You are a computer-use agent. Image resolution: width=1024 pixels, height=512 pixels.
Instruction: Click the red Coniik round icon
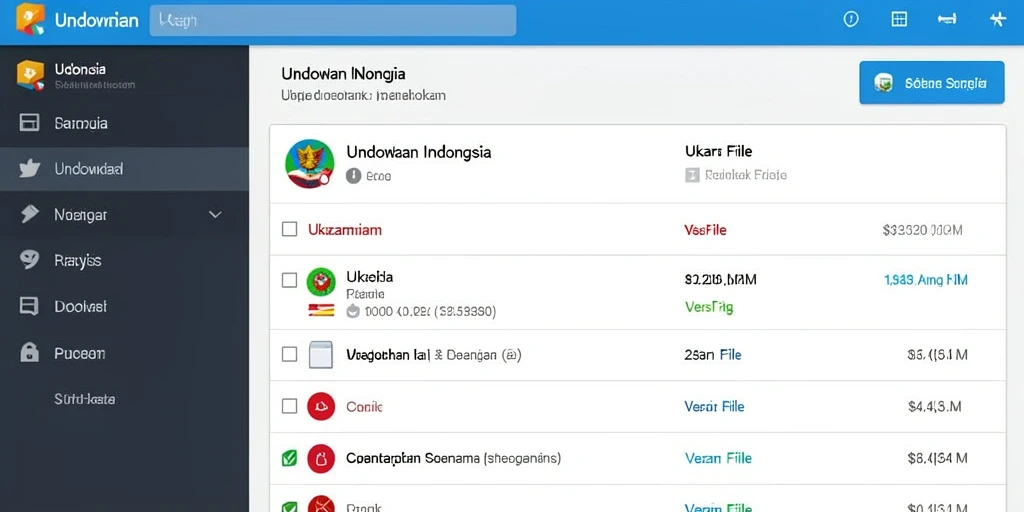pos(321,406)
